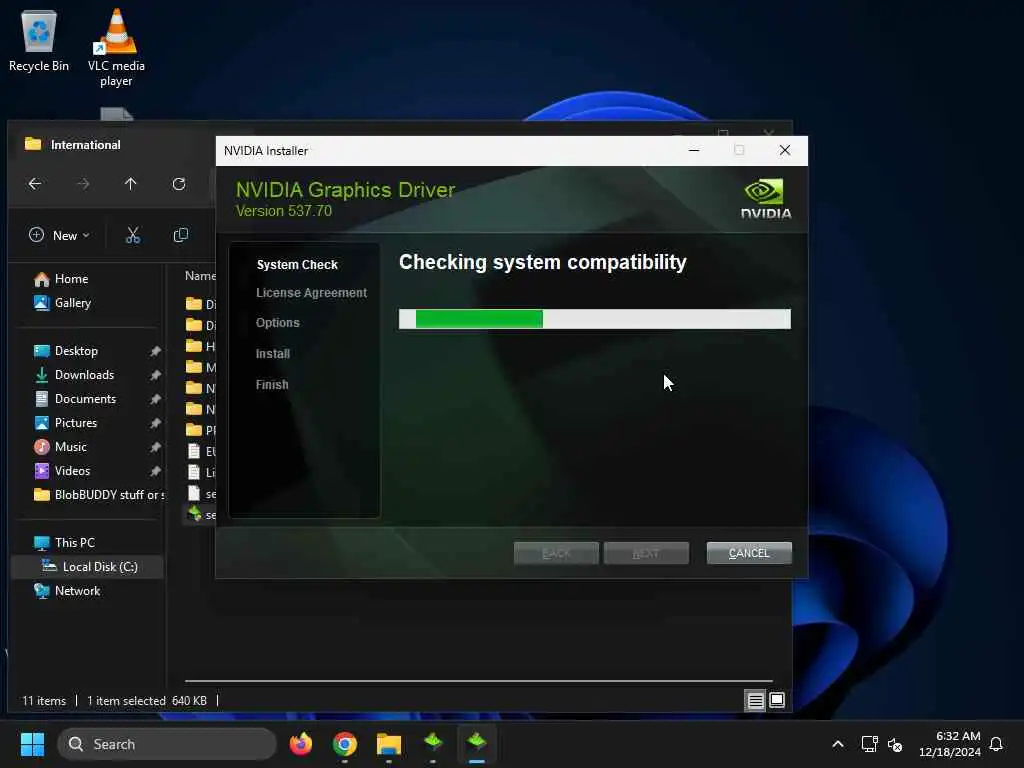This screenshot has height=768, width=1024.
Task: Select the green NVIDIA setup file in list
Action: [x=200, y=515]
